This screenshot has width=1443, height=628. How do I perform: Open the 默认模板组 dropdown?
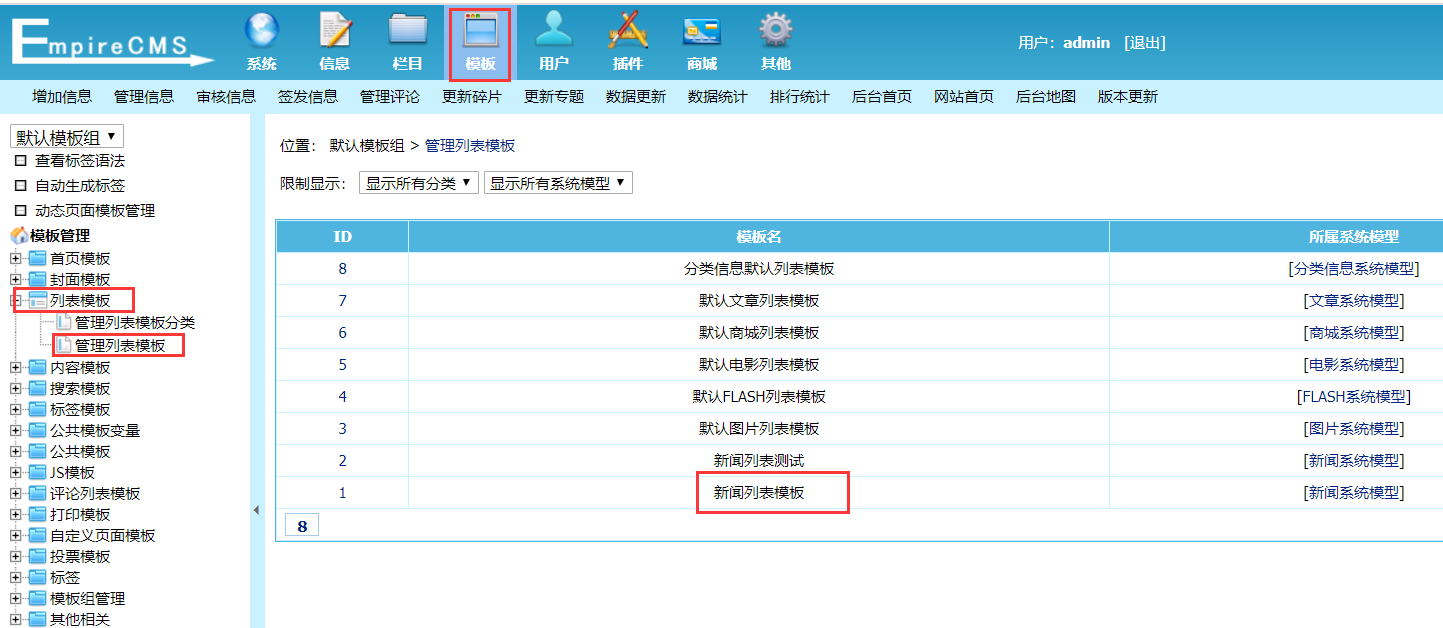(x=66, y=137)
